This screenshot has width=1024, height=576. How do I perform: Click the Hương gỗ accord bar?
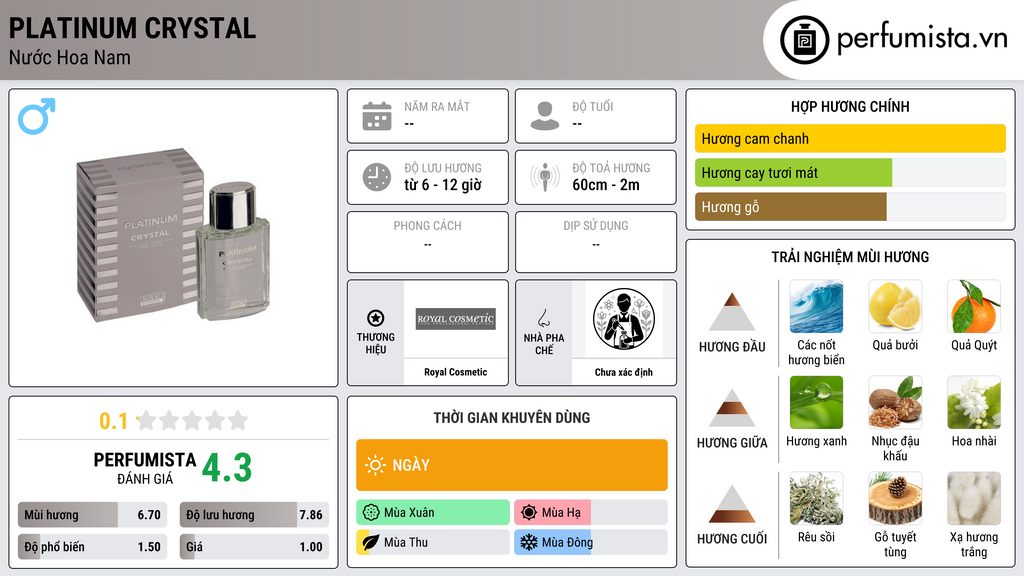850,207
